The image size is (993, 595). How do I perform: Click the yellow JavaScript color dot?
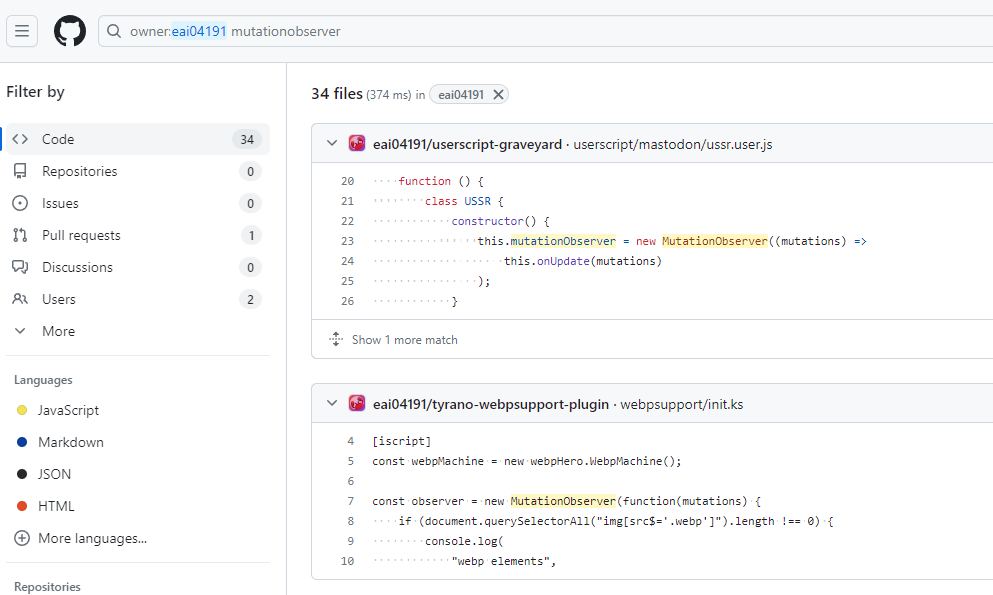(x=22, y=410)
